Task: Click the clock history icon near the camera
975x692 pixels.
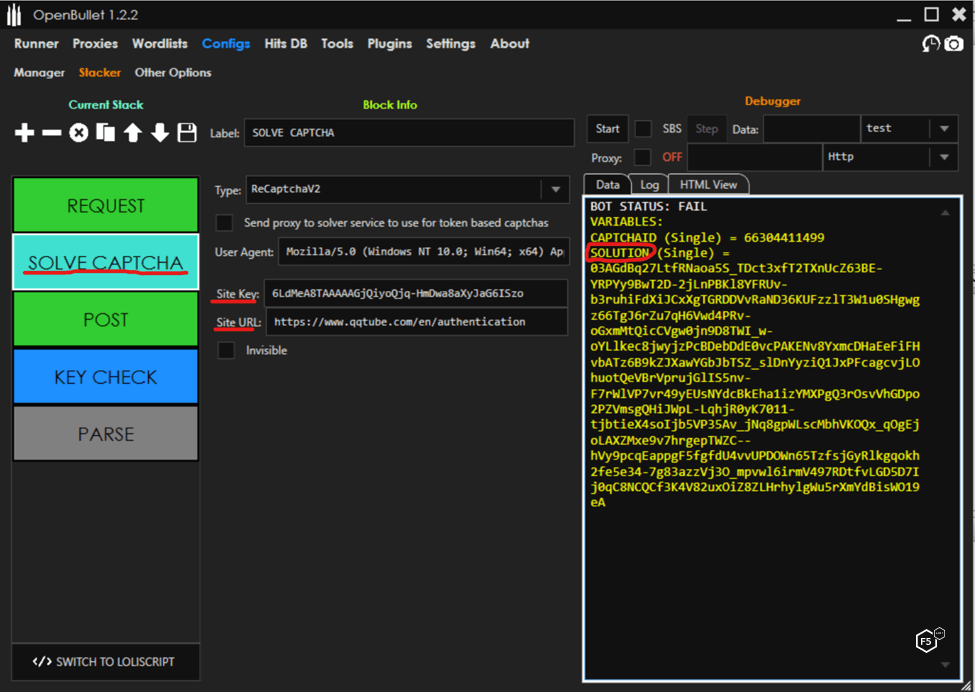Action: tap(931, 44)
